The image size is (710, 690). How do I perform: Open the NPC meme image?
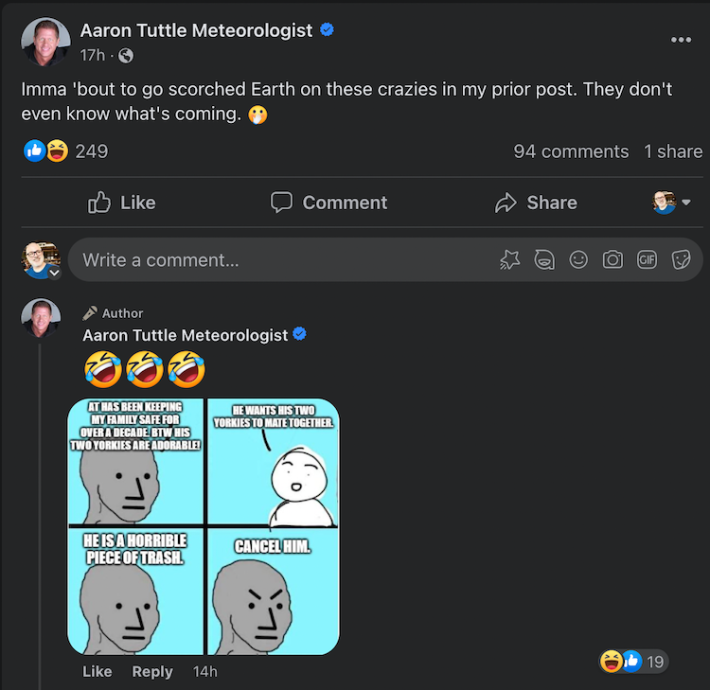203,526
